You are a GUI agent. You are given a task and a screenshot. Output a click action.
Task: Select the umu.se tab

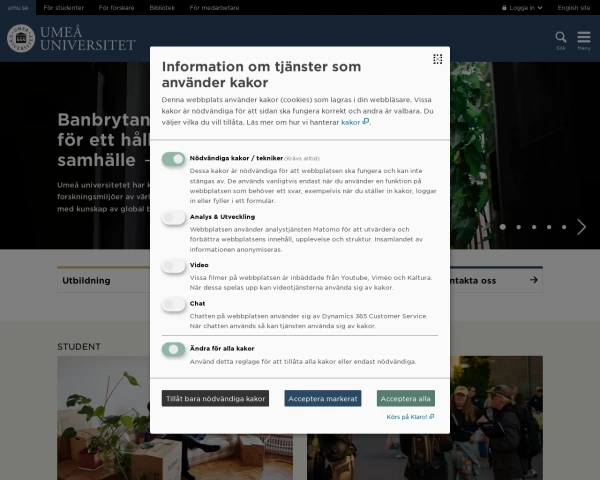pos(18,8)
